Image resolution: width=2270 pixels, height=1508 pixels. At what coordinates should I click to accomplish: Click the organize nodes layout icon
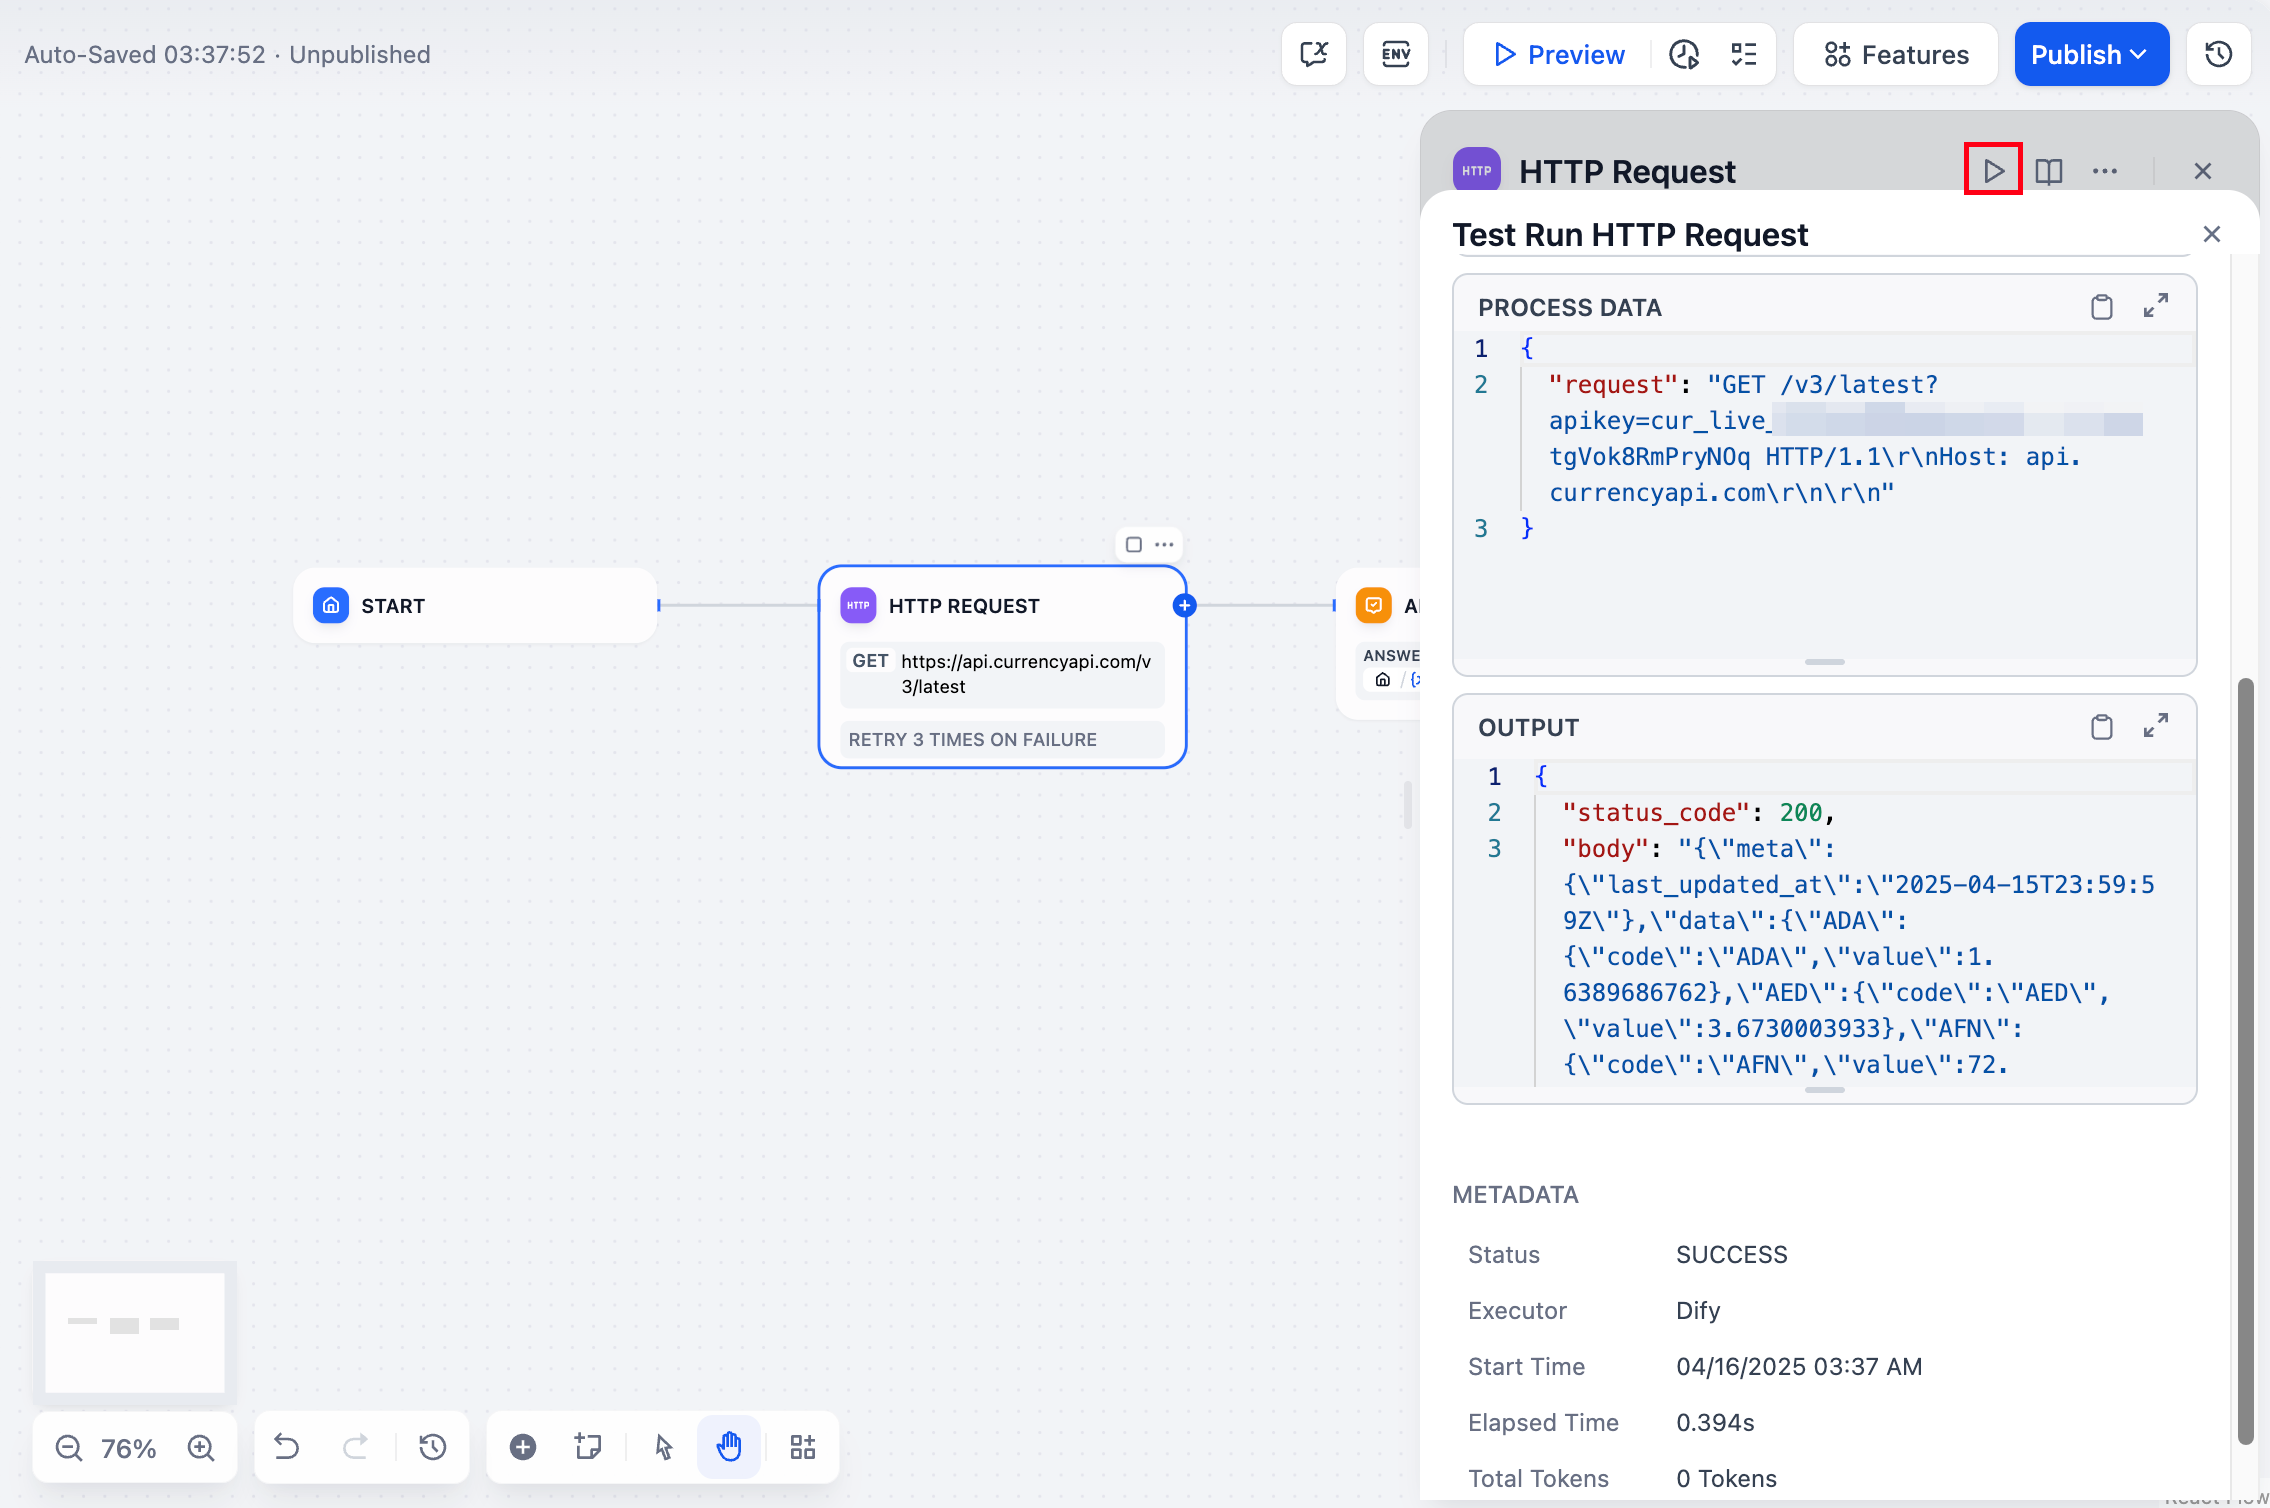(802, 1447)
